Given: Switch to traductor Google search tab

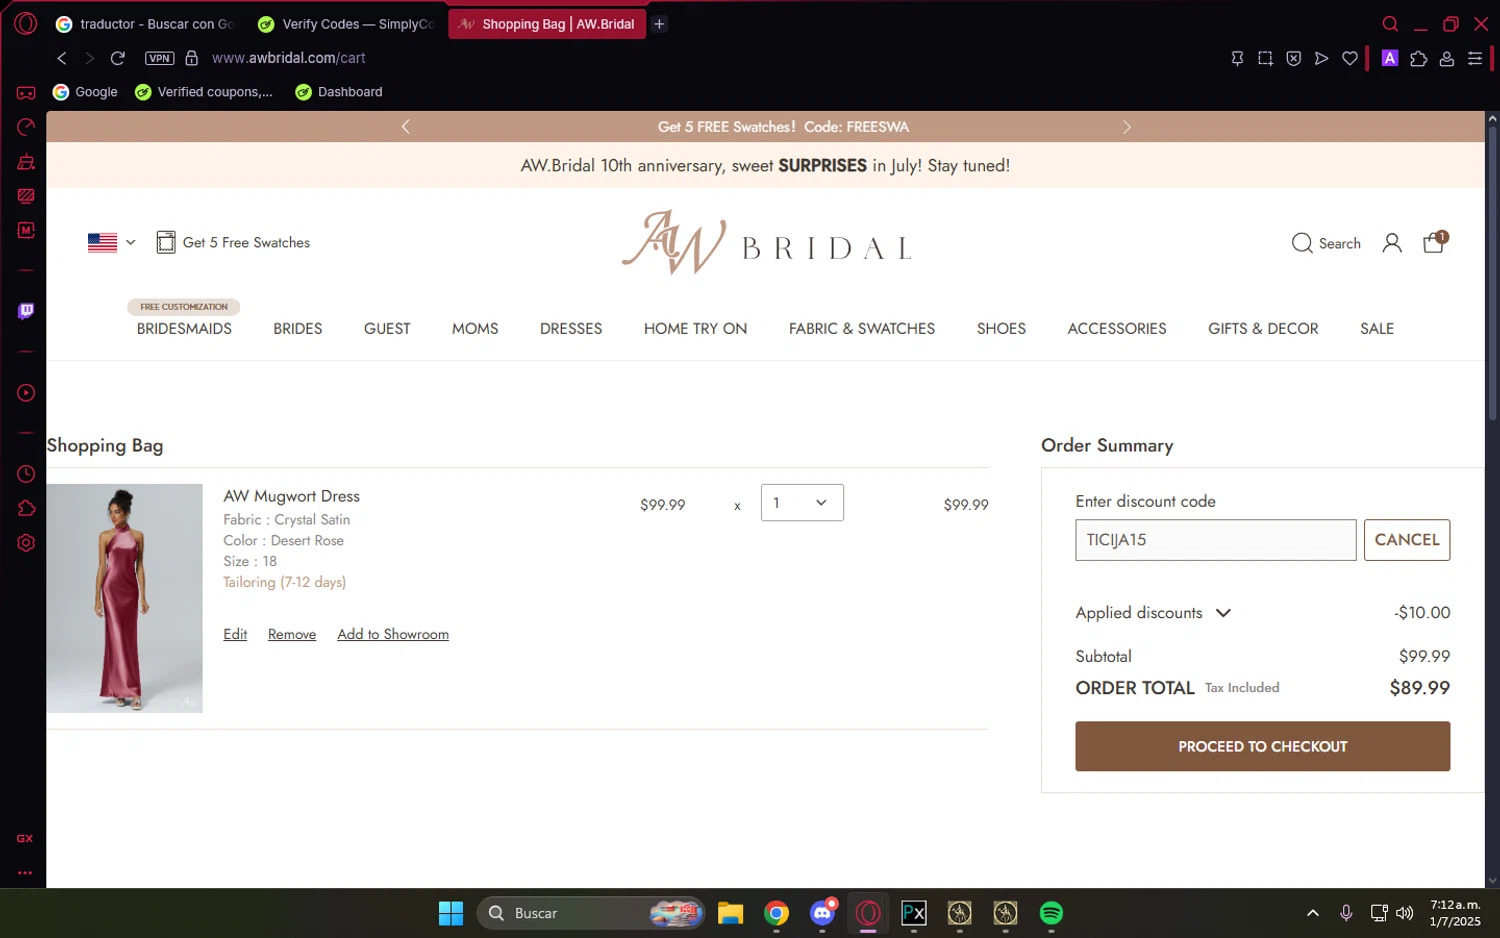Looking at the screenshot, I should pyautogui.click(x=145, y=24).
